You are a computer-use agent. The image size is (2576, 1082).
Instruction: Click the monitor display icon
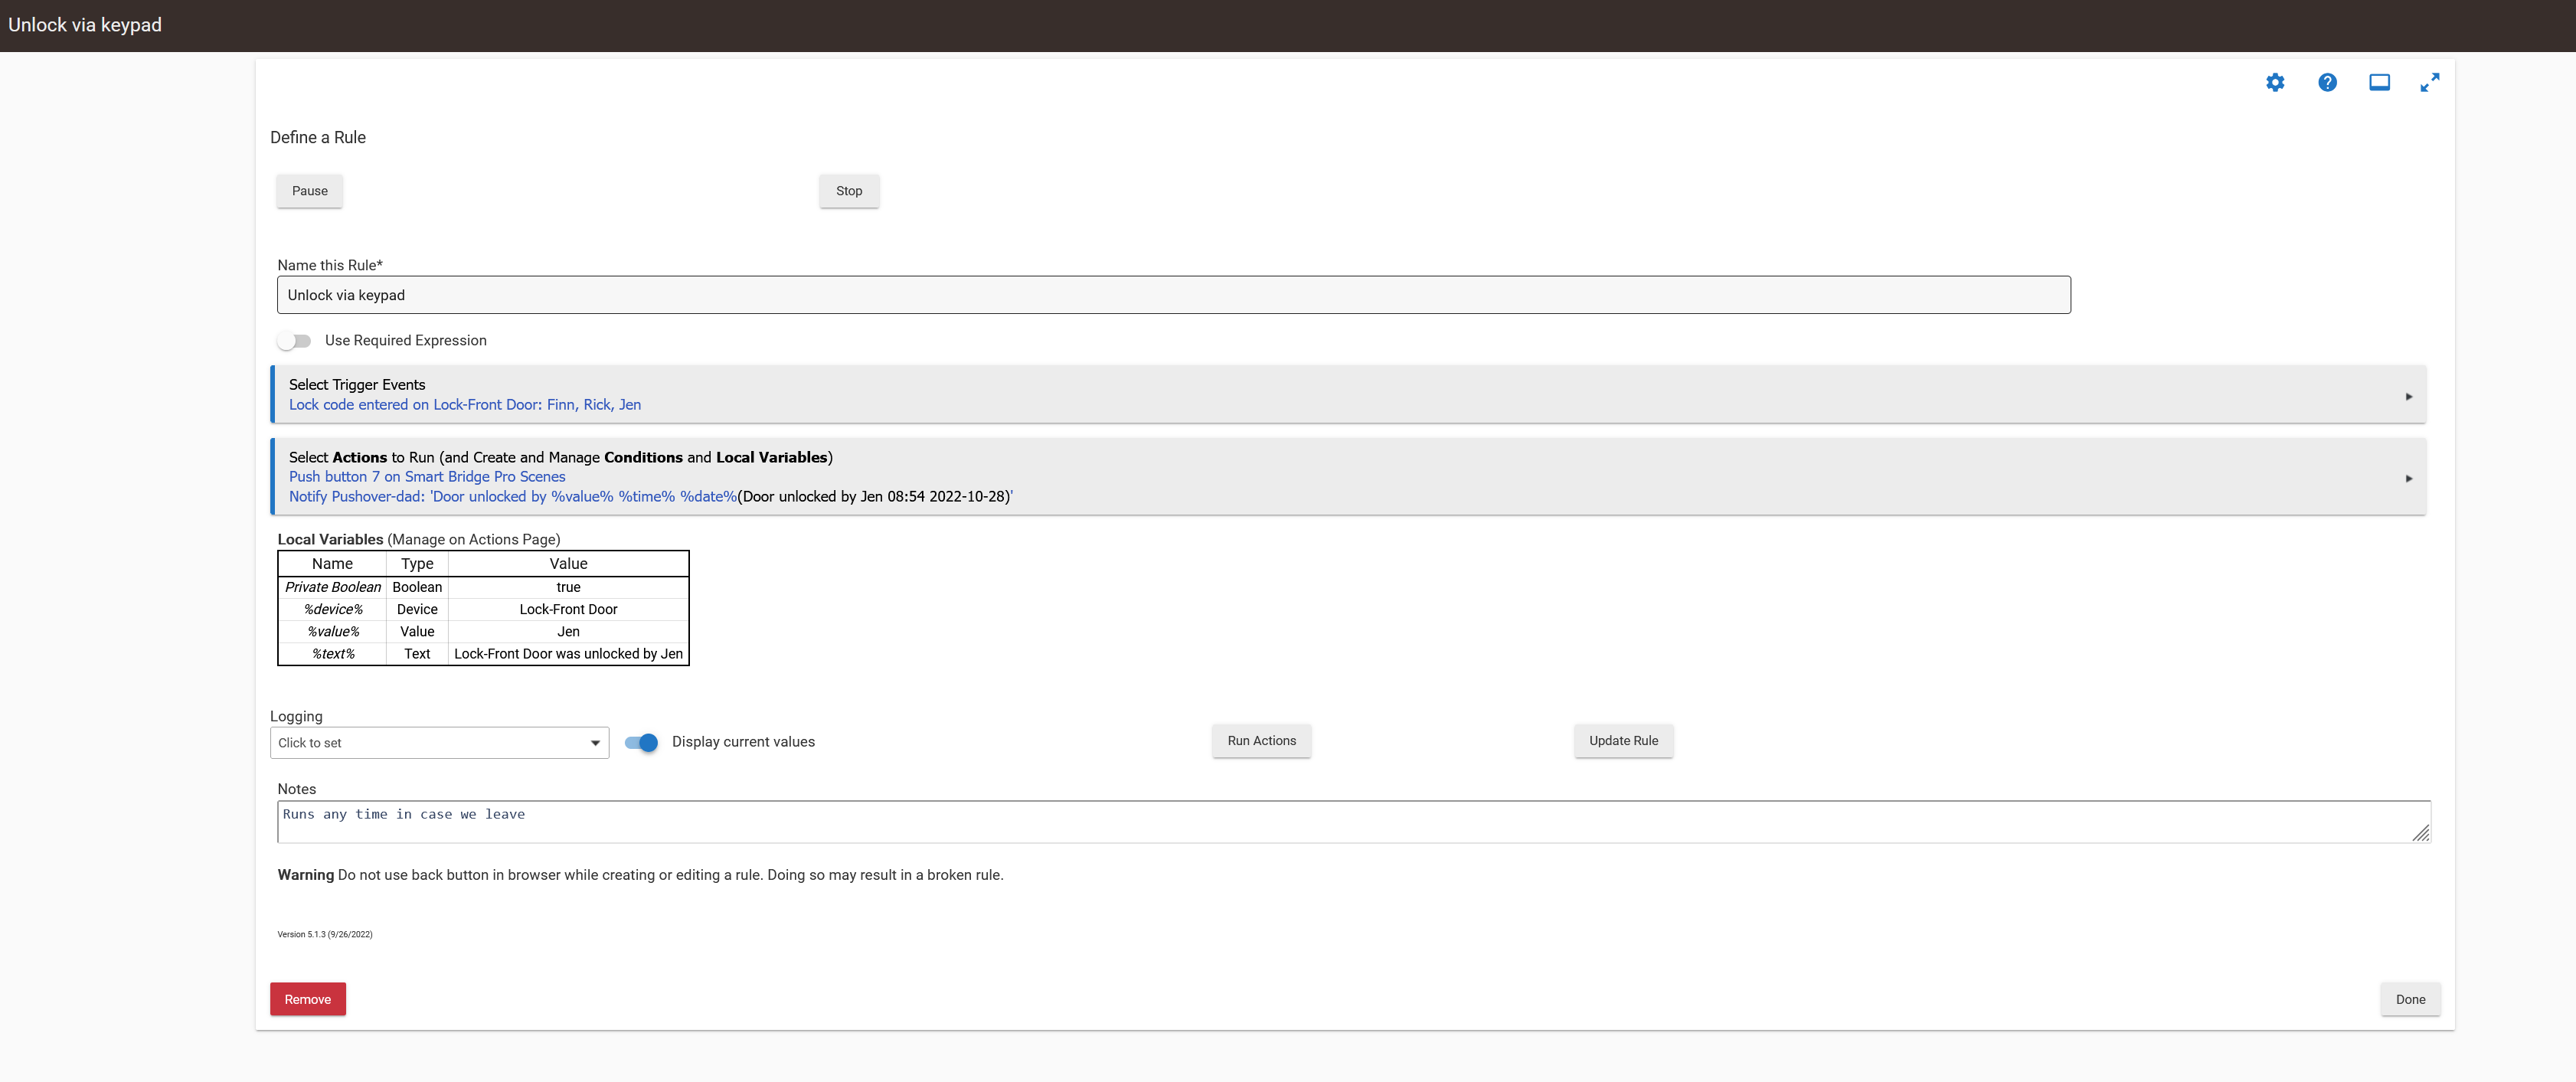click(2379, 83)
